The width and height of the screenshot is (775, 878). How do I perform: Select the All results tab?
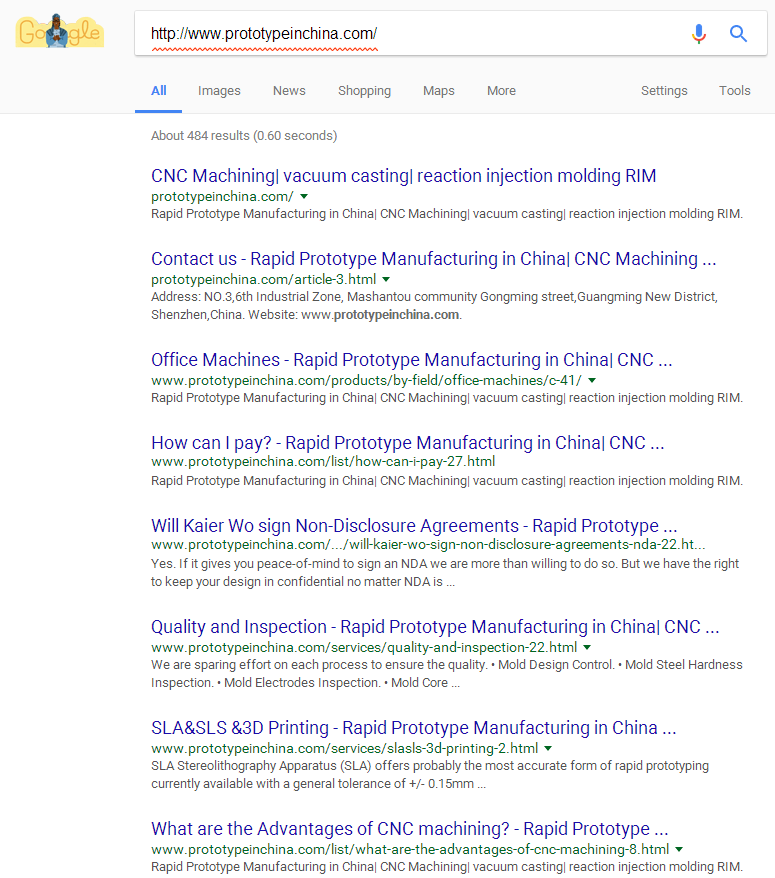pos(158,91)
